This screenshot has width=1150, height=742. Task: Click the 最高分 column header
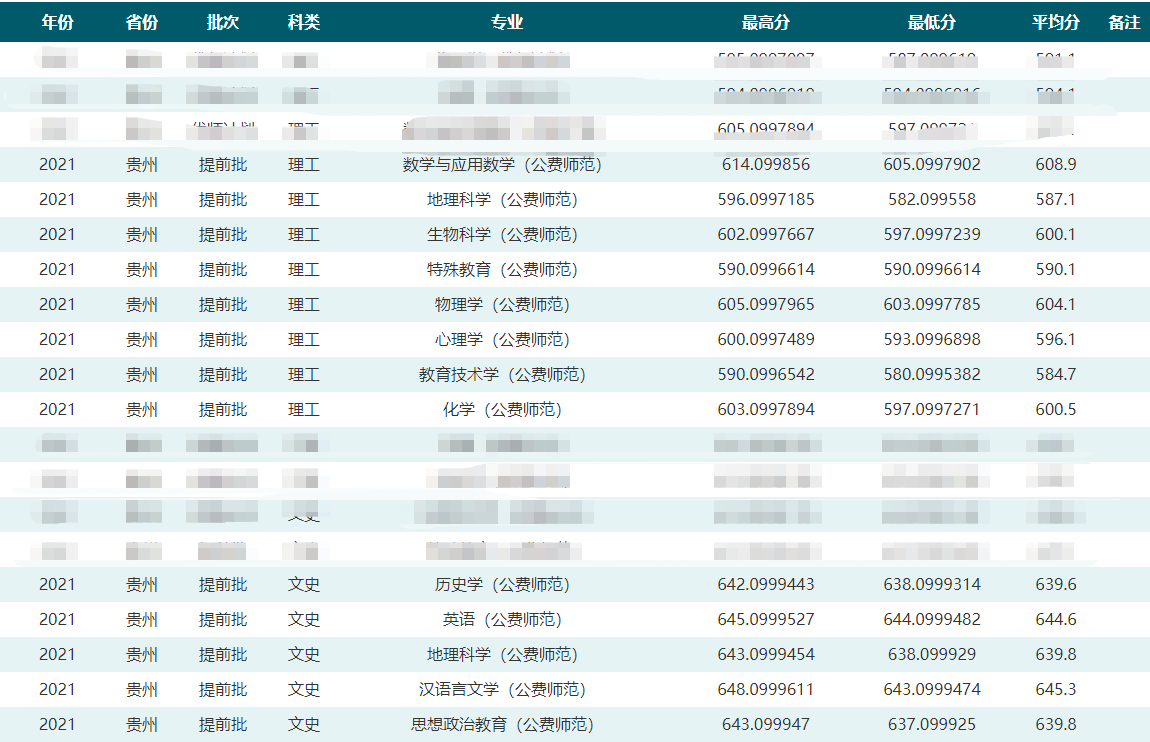tap(766, 22)
